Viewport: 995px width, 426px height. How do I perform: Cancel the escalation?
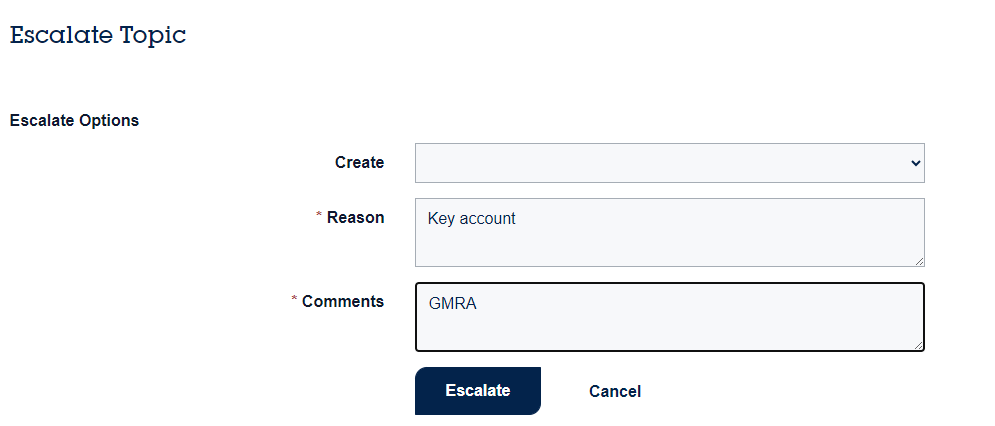(614, 391)
